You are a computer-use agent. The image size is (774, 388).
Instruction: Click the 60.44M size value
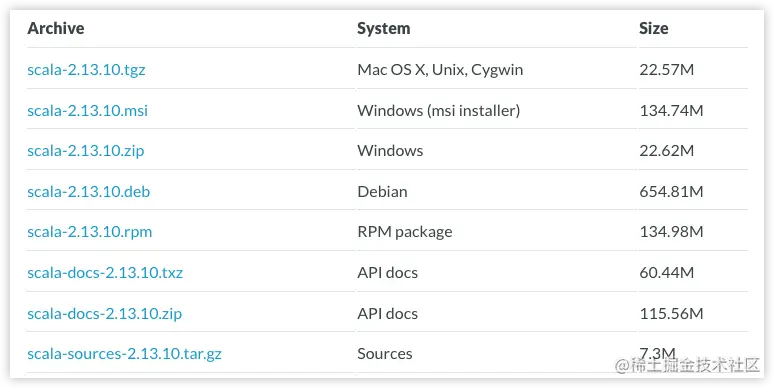click(667, 272)
